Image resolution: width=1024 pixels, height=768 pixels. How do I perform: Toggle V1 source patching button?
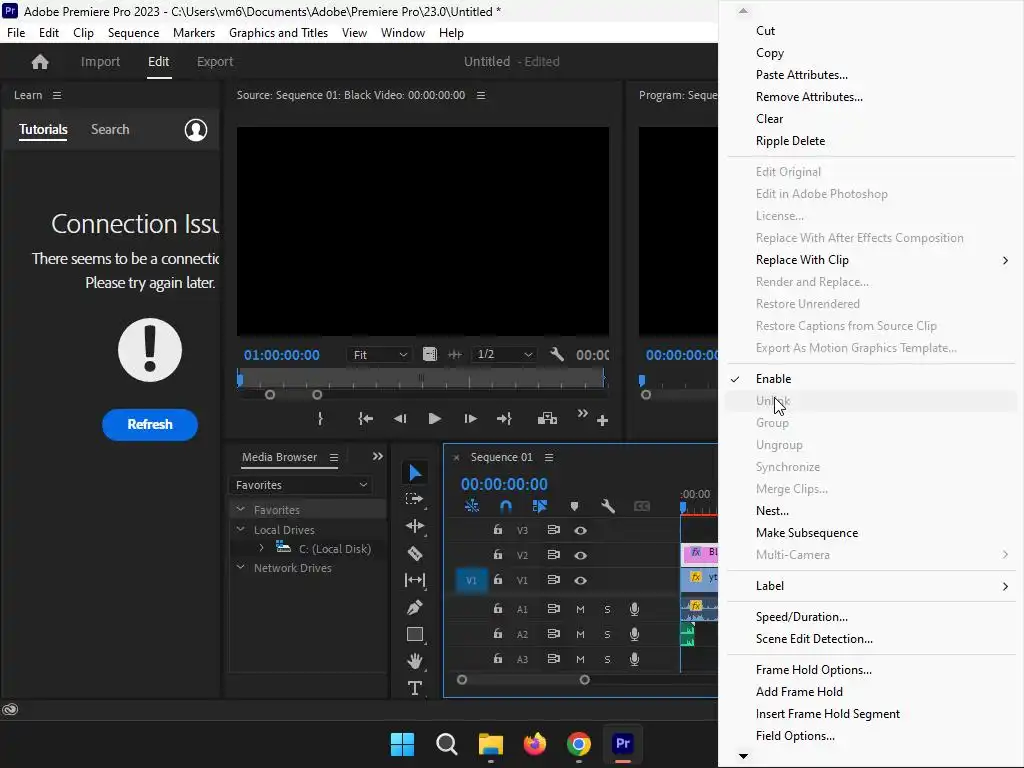472,580
